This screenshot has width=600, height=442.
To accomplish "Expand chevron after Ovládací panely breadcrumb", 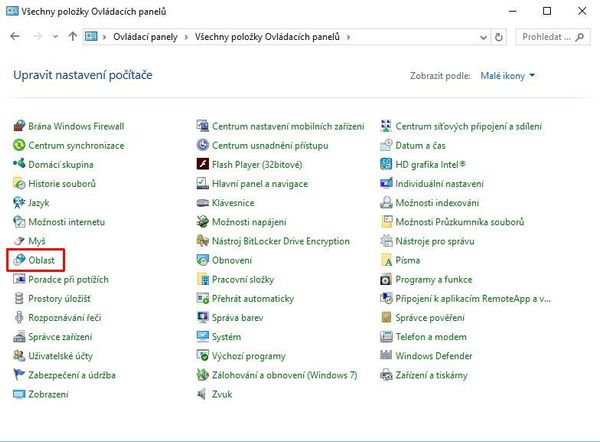I will click(x=186, y=37).
